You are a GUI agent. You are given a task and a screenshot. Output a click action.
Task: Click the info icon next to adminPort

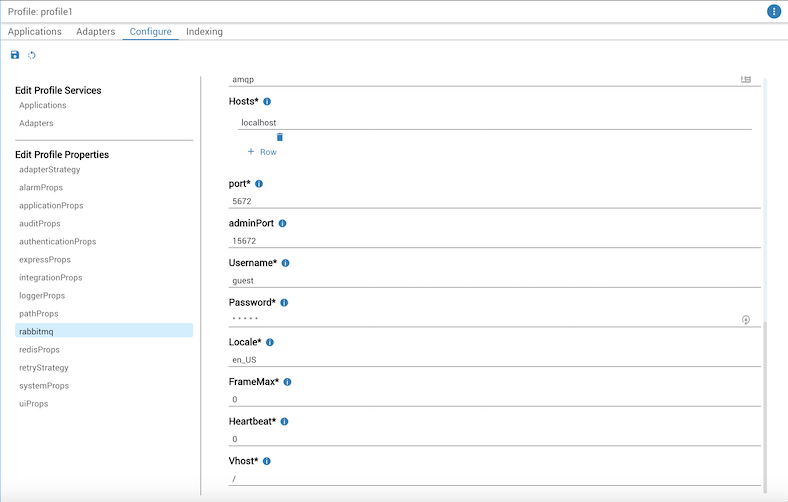(282, 224)
